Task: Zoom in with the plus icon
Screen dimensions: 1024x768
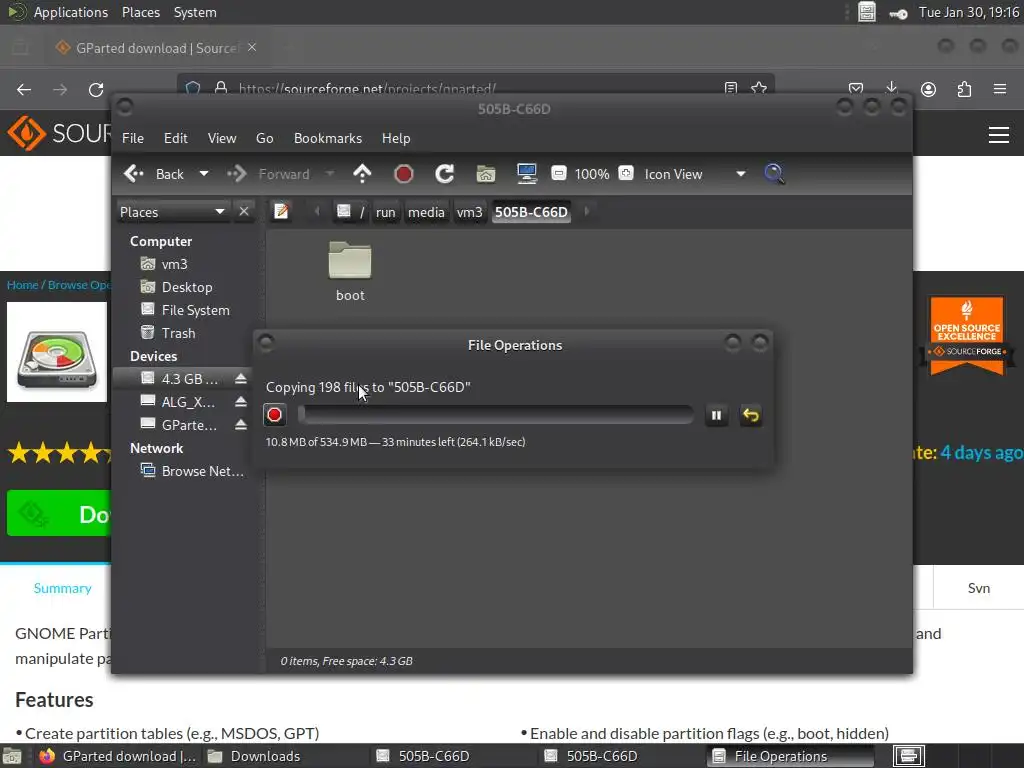Action: 626,174
